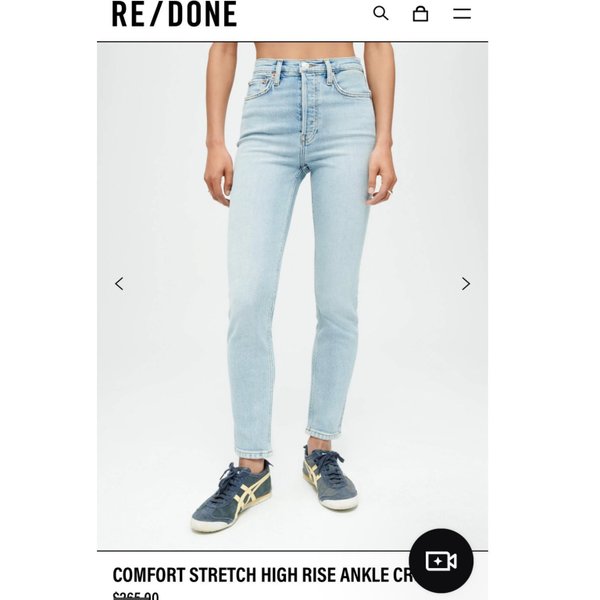The image size is (600, 600).
Task: Open the shopping bag icon
Action: click(x=420, y=14)
